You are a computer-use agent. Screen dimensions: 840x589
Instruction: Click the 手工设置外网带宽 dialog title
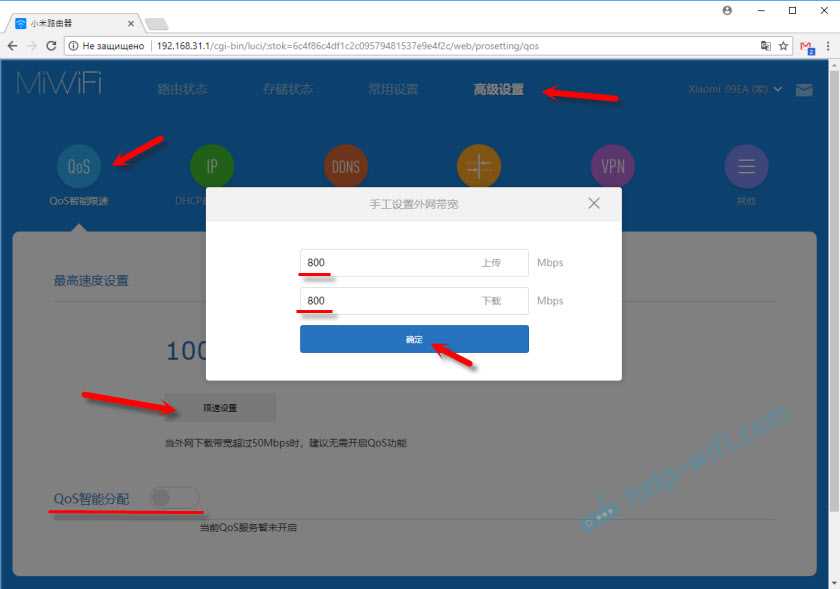[414, 204]
